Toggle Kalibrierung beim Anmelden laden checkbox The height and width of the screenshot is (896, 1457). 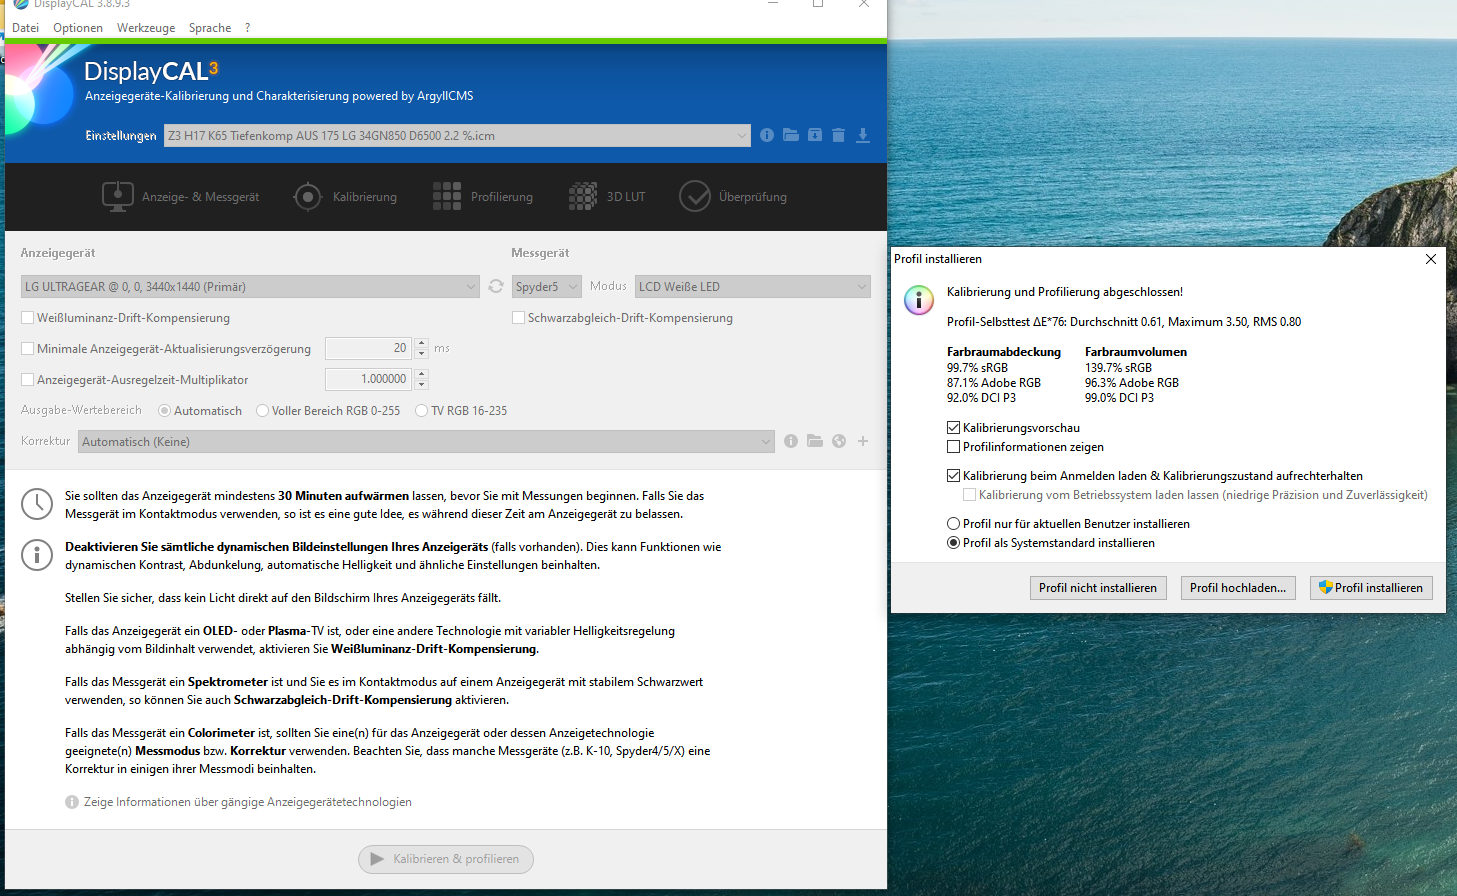[x=953, y=476]
